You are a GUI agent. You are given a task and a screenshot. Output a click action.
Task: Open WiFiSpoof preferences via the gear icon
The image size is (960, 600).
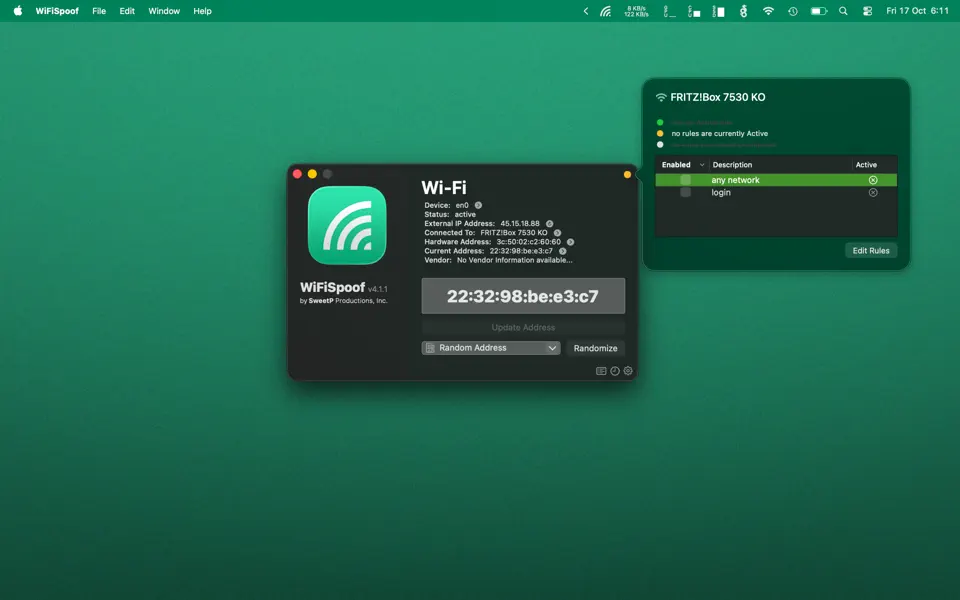[x=628, y=371]
